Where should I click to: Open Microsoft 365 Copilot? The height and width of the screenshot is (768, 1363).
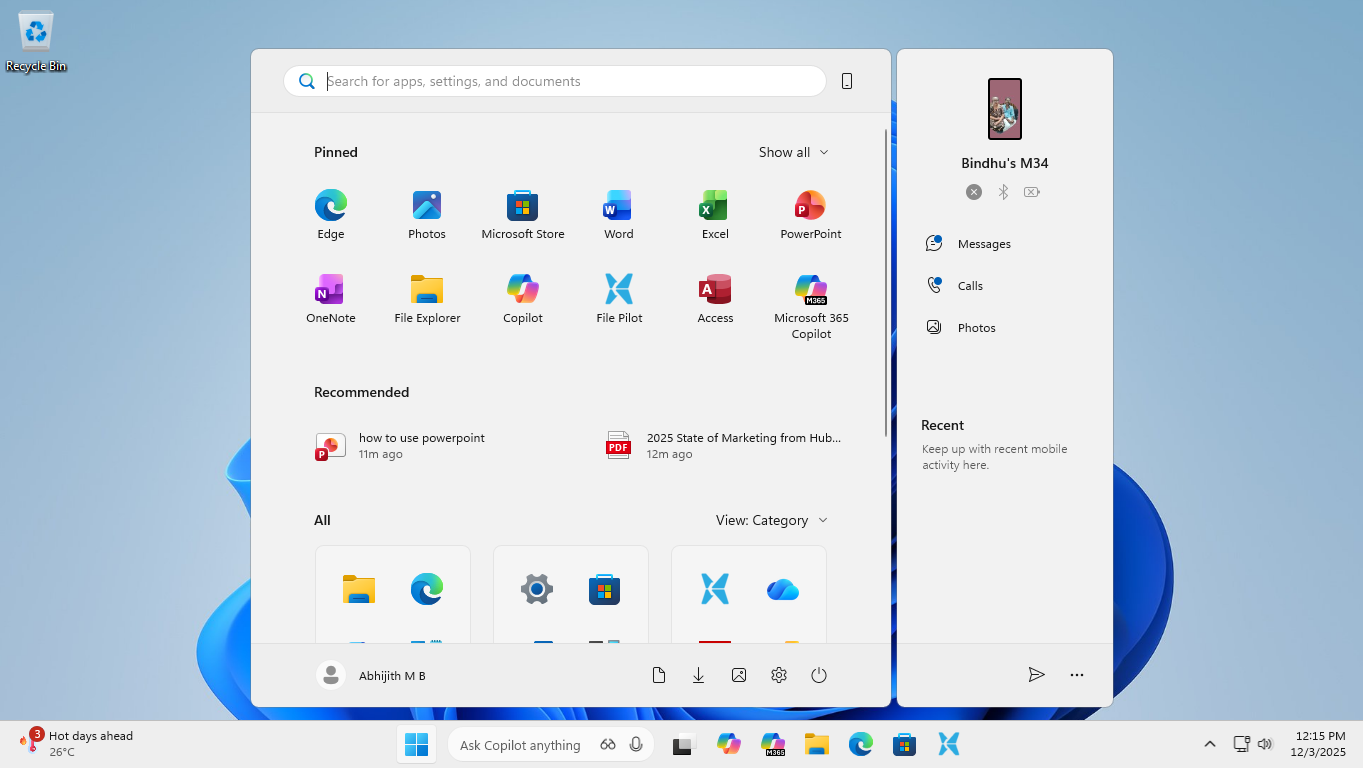click(x=810, y=297)
